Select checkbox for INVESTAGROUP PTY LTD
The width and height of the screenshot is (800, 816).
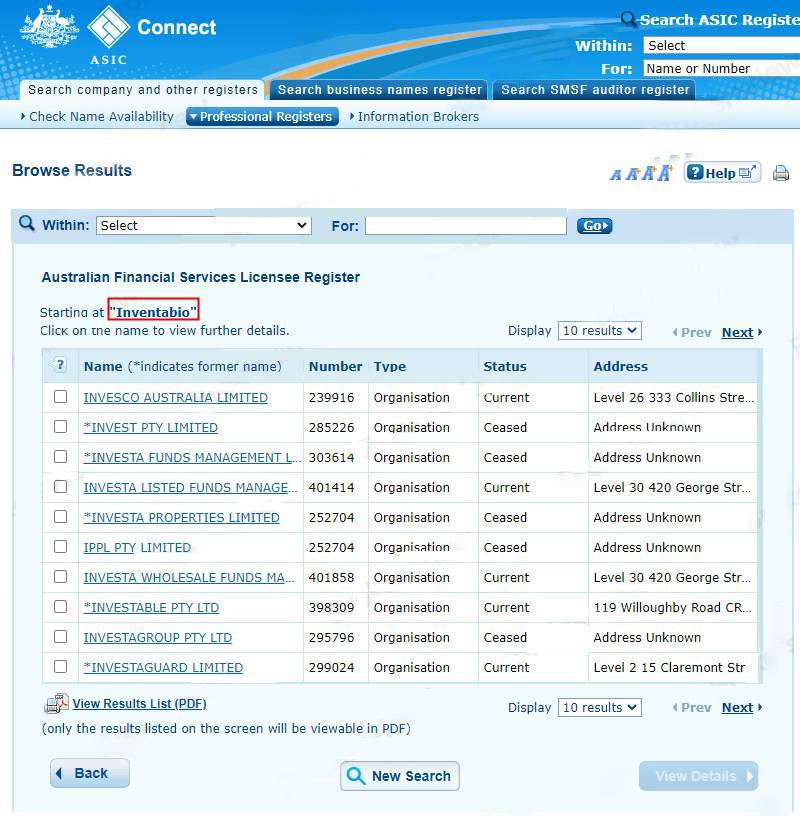[x=60, y=636]
